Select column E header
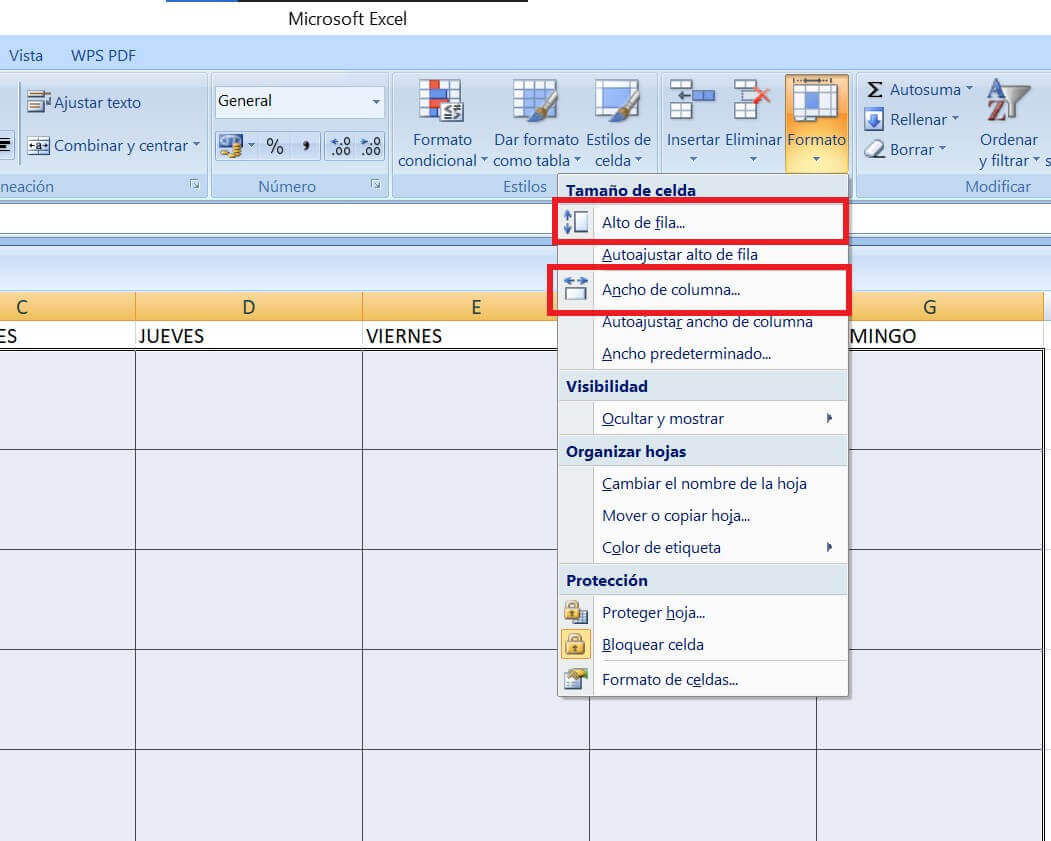 460,307
